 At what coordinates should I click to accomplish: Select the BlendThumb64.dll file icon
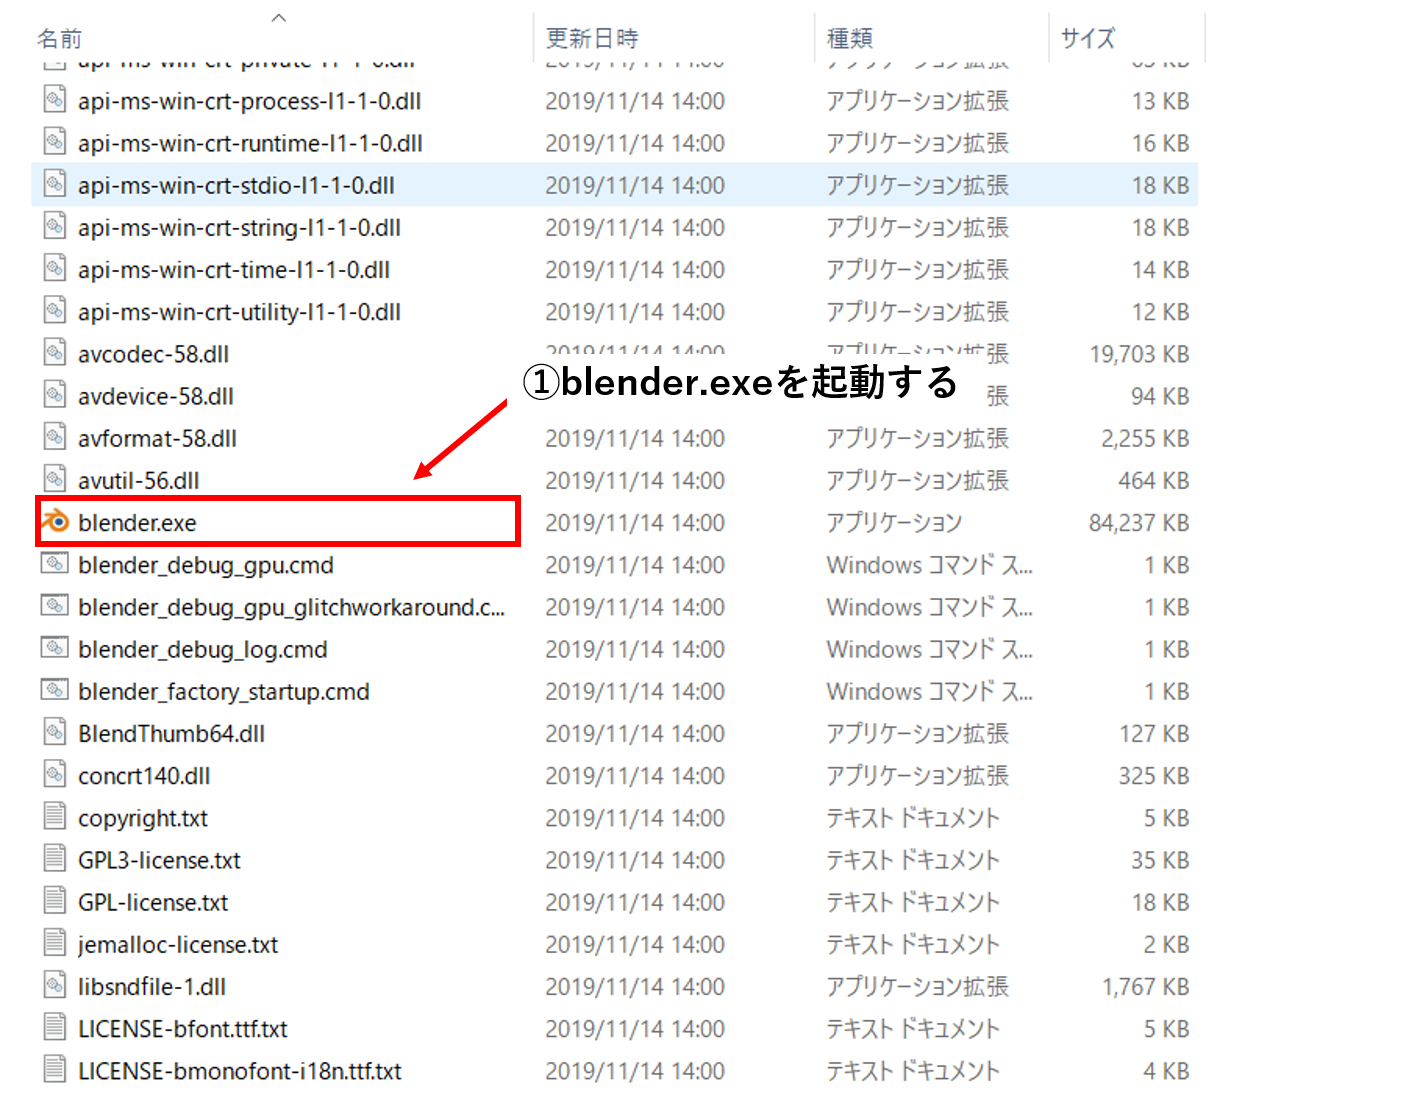tap(55, 732)
